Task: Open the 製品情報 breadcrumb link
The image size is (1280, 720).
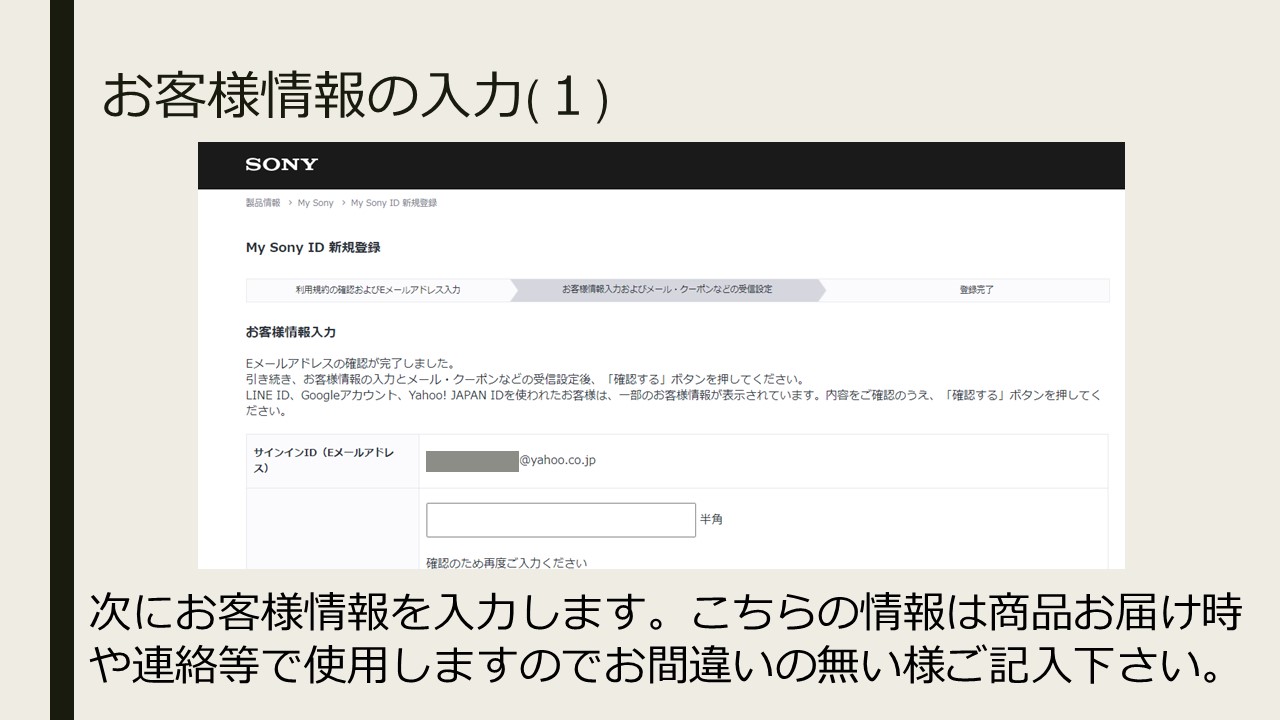Action: pyautogui.click(x=263, y=203)
